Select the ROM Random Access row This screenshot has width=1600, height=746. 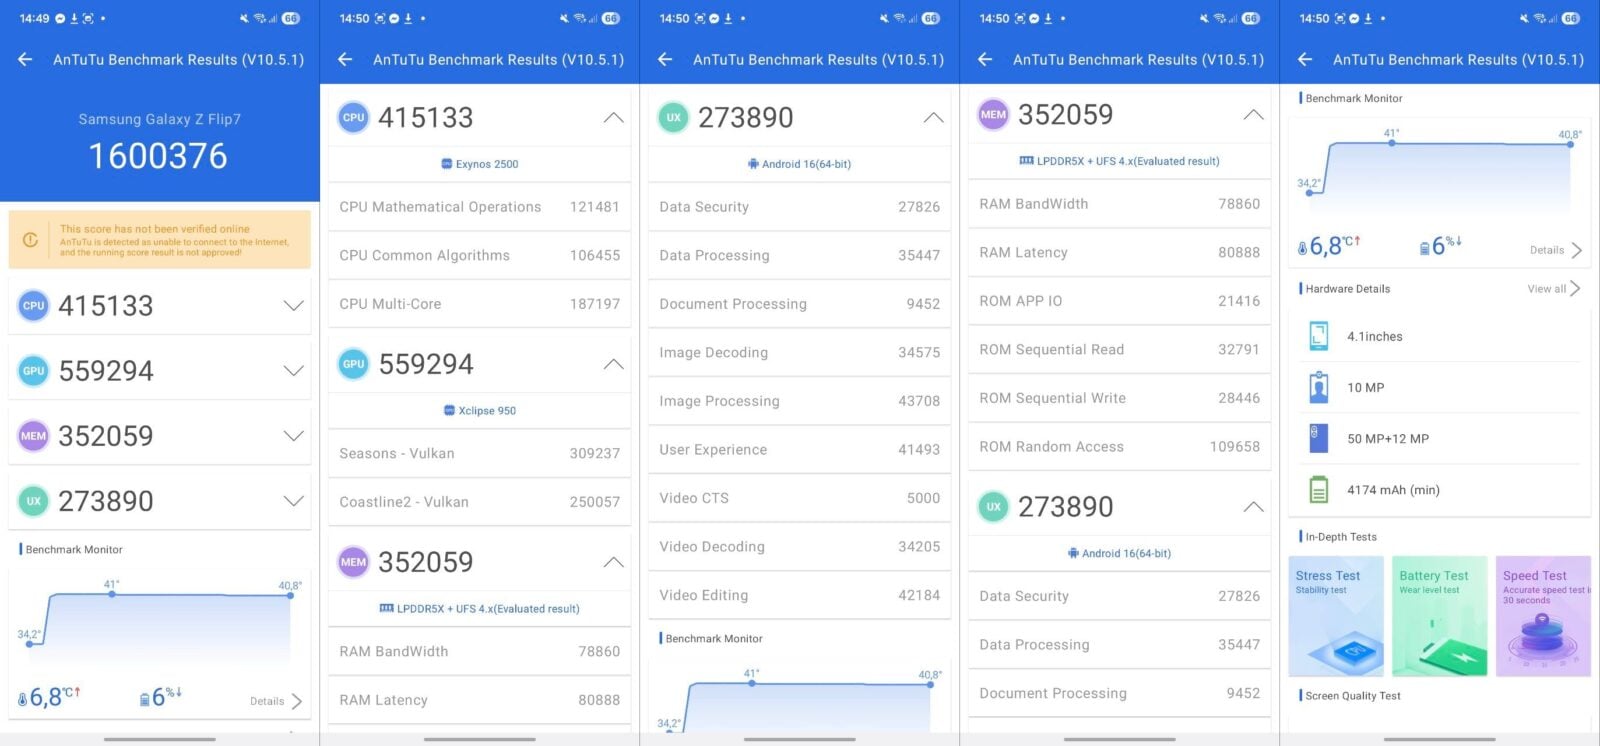pos(1120,447)
